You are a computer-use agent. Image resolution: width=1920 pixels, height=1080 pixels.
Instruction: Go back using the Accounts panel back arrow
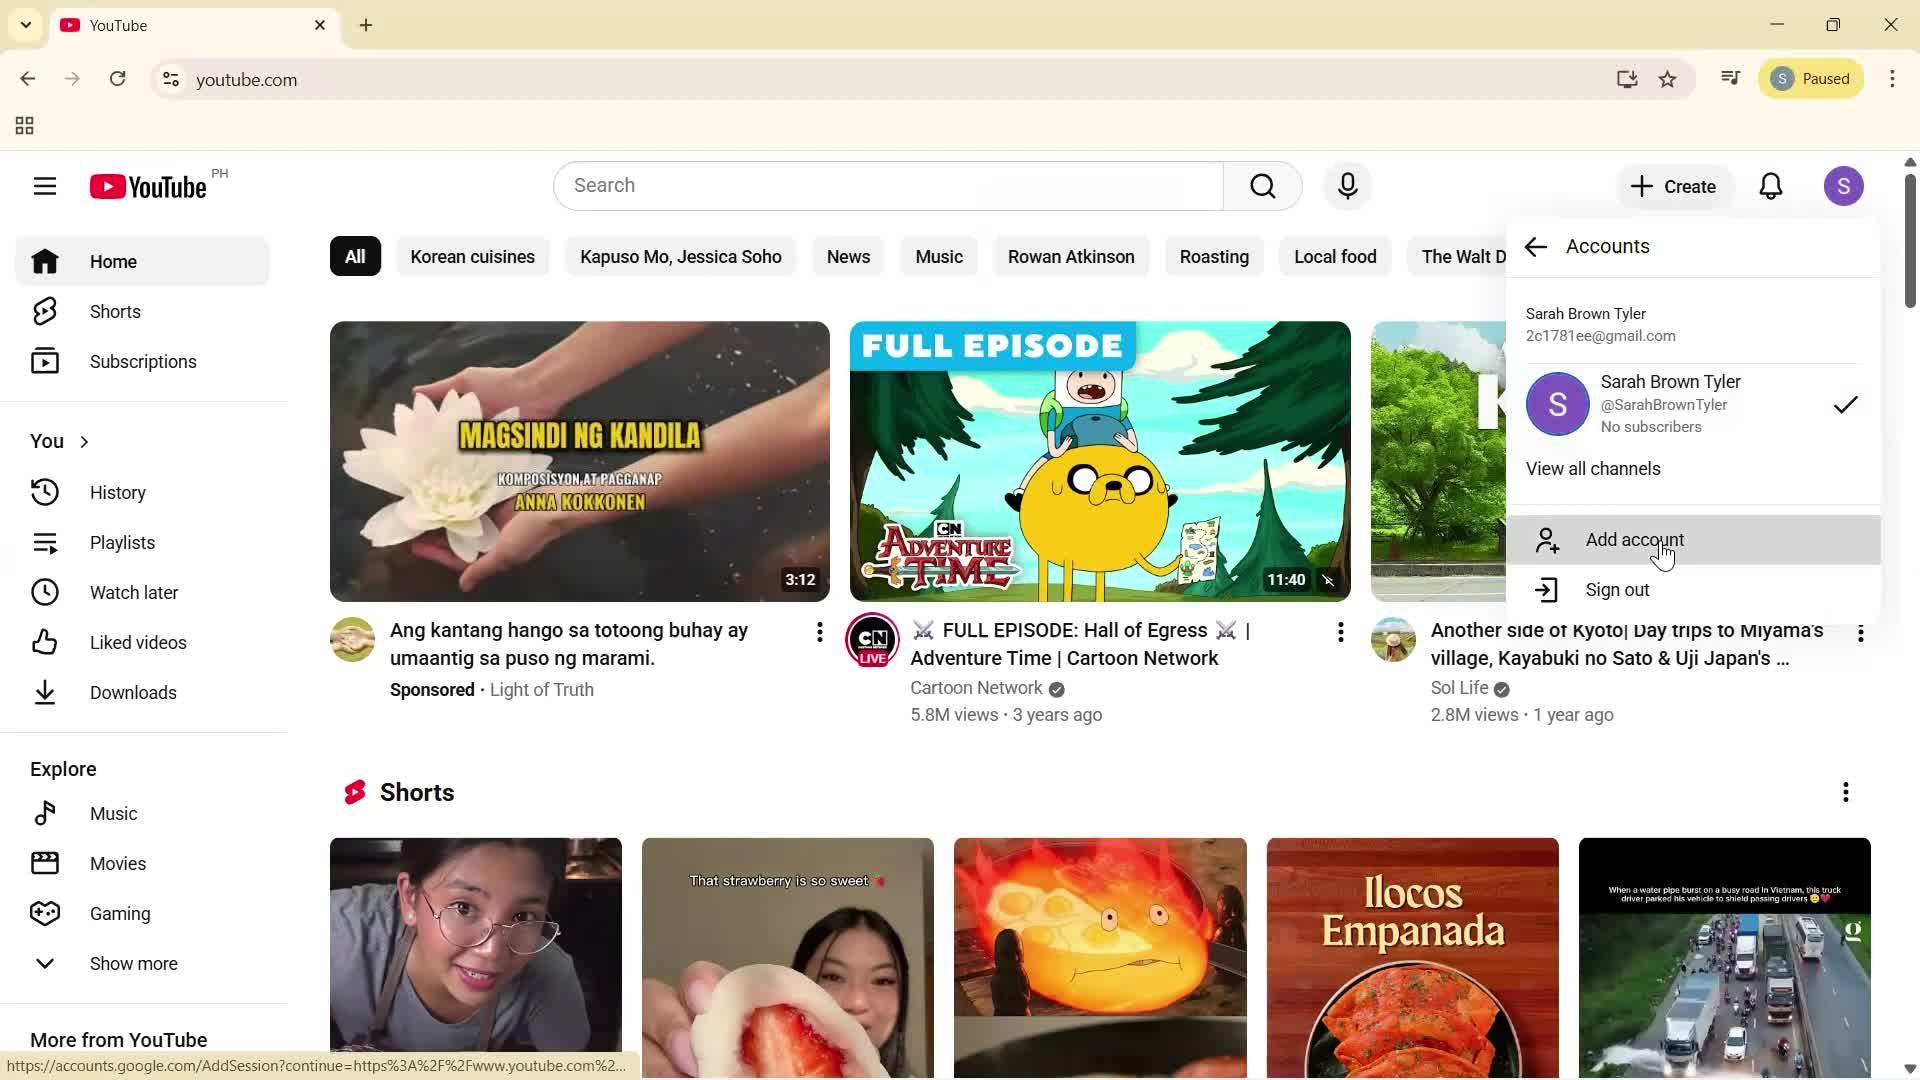(x=1536, y=246)
